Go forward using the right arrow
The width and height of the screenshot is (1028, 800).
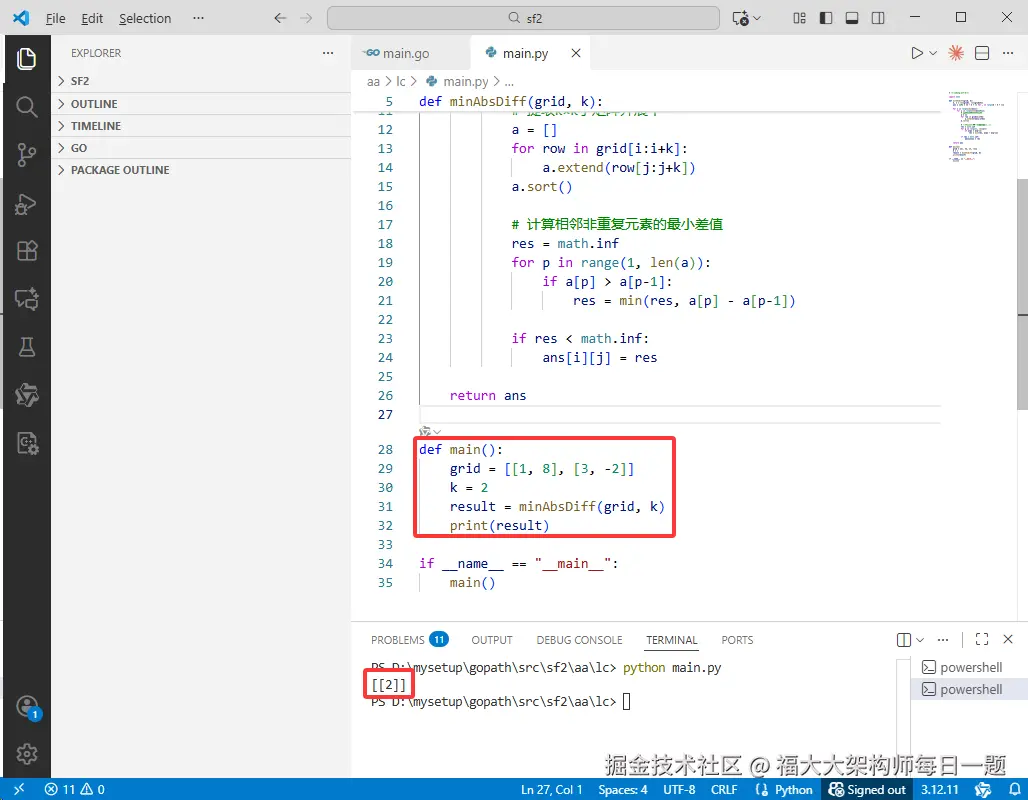point(306,18)
